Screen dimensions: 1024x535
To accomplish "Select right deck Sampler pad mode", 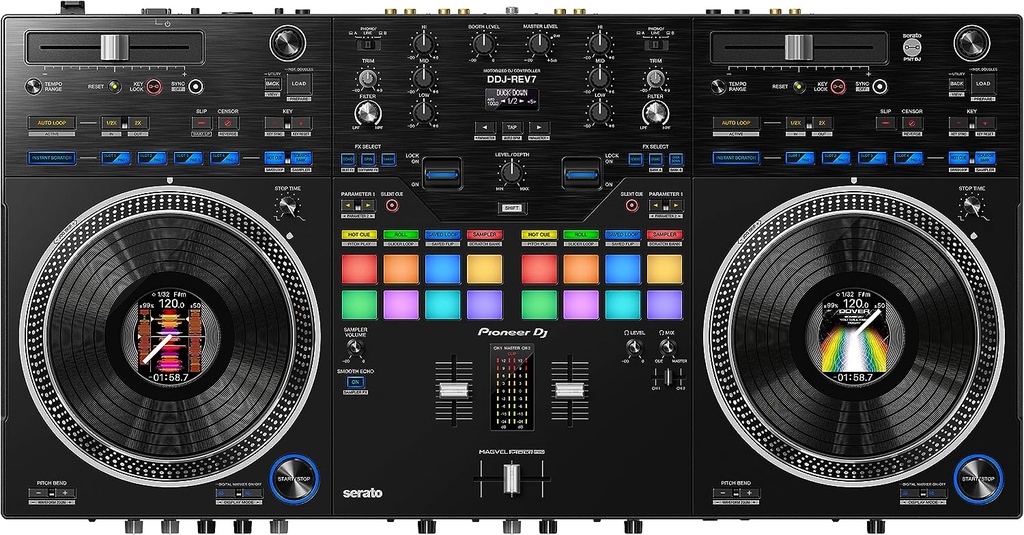I will coord(664,235).
